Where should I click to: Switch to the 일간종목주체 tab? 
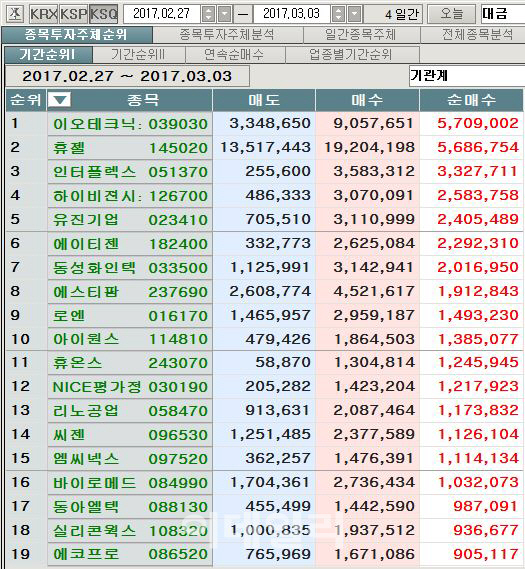pos(361,35)
